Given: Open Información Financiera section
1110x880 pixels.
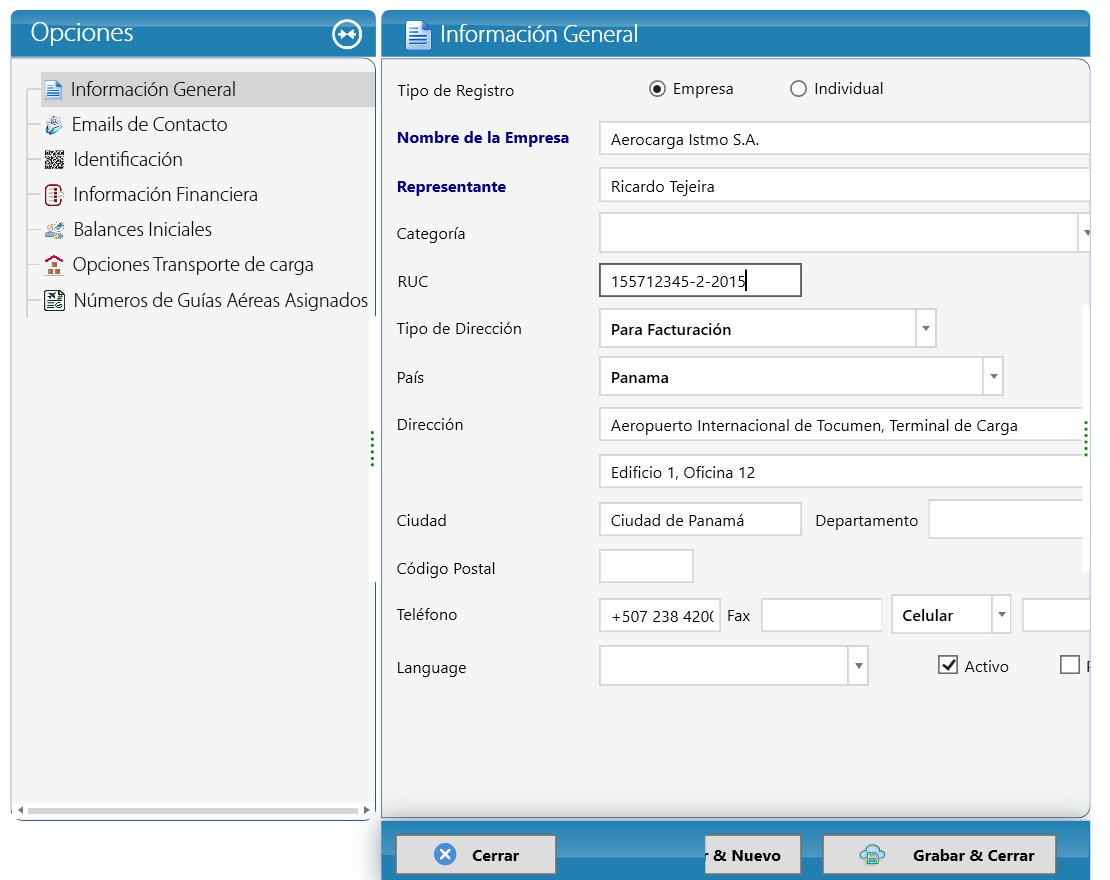Looking at the screenshot, I should pyautogui.click(x=166, y=195).
